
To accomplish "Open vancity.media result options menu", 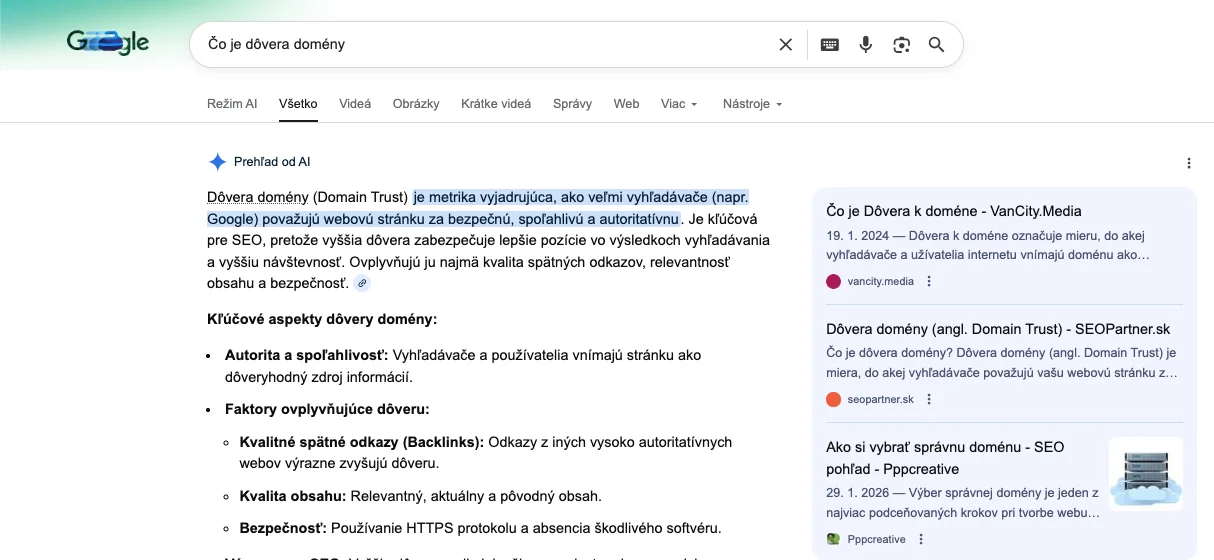I will 929,282.
